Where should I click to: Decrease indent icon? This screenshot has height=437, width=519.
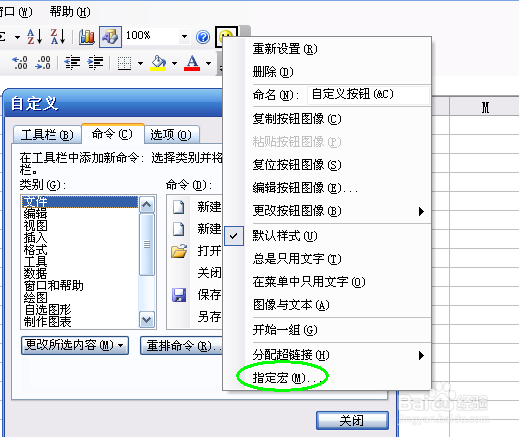coord(72,63)
